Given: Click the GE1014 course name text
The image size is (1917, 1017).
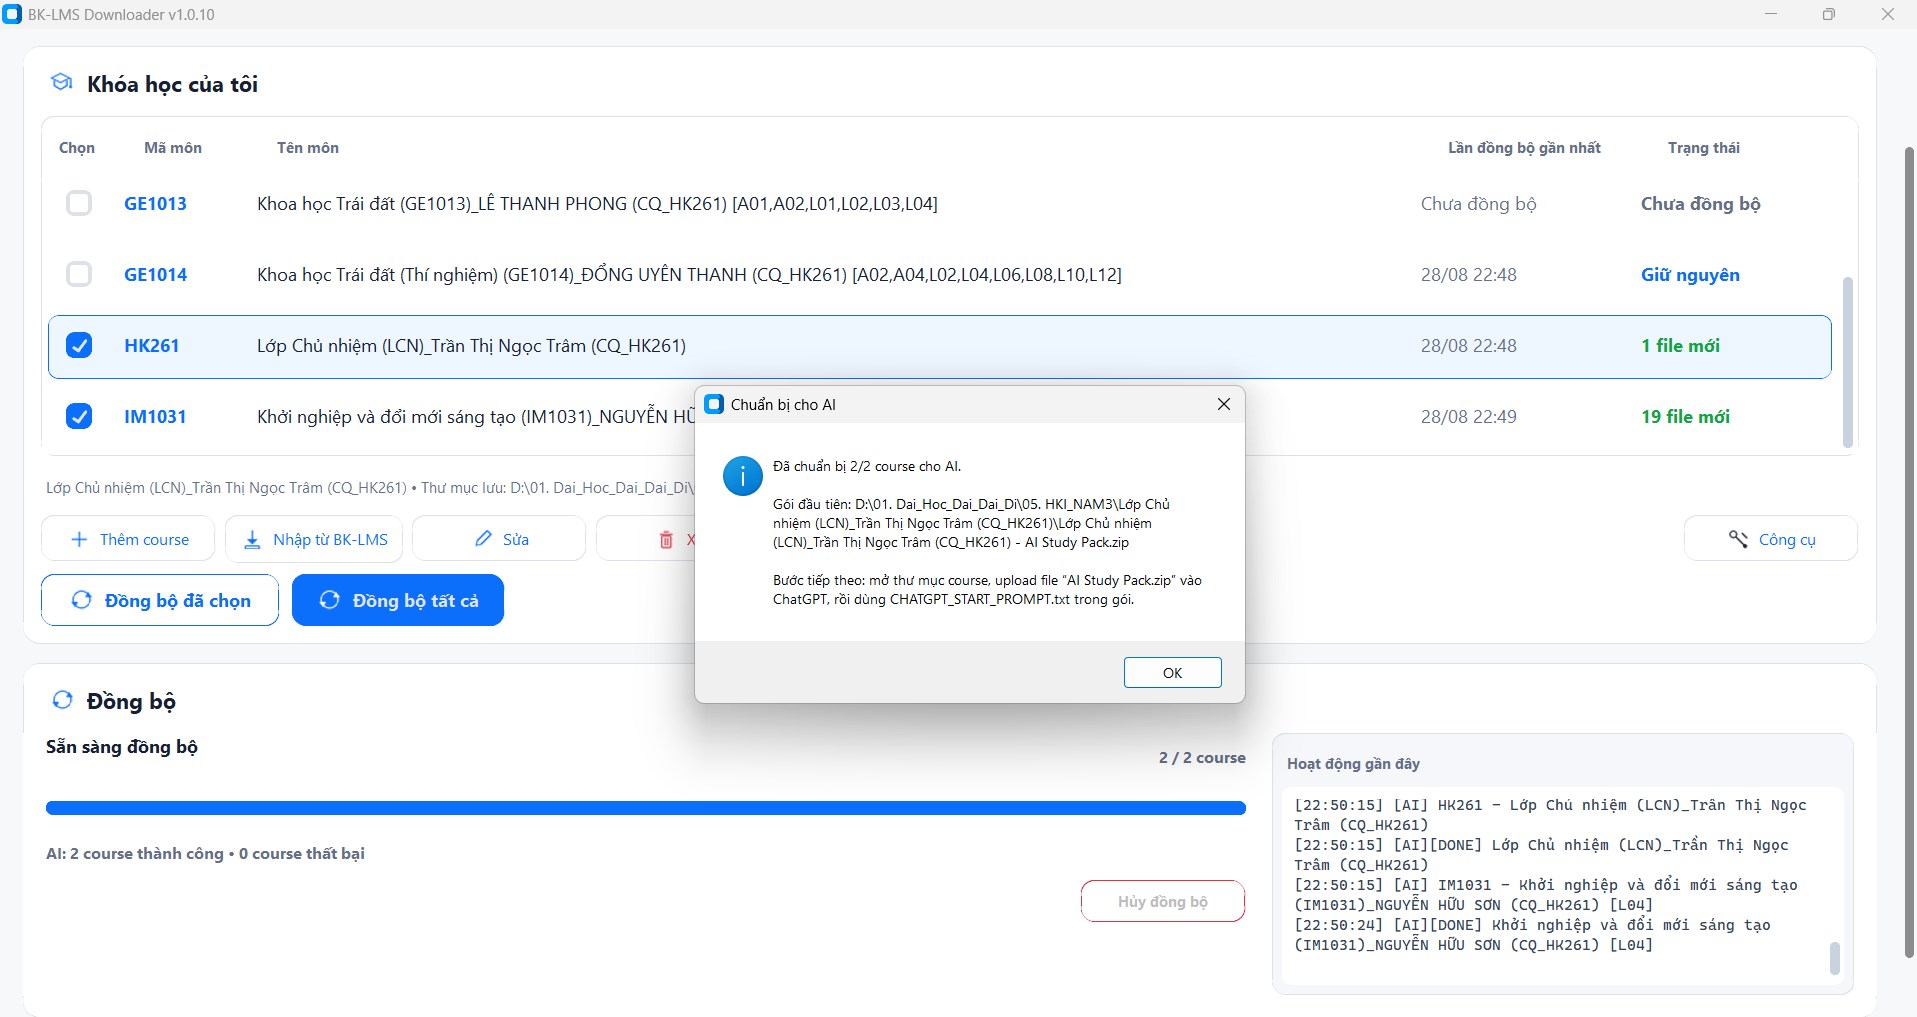Looking at the screenshot, I should pyautogui.click(x=689, y=275).
